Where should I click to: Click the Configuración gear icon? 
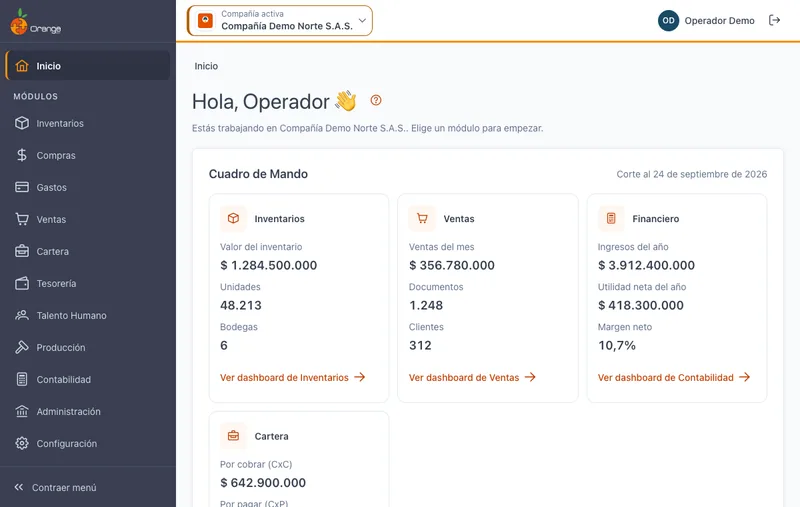(x=22, y=443)
